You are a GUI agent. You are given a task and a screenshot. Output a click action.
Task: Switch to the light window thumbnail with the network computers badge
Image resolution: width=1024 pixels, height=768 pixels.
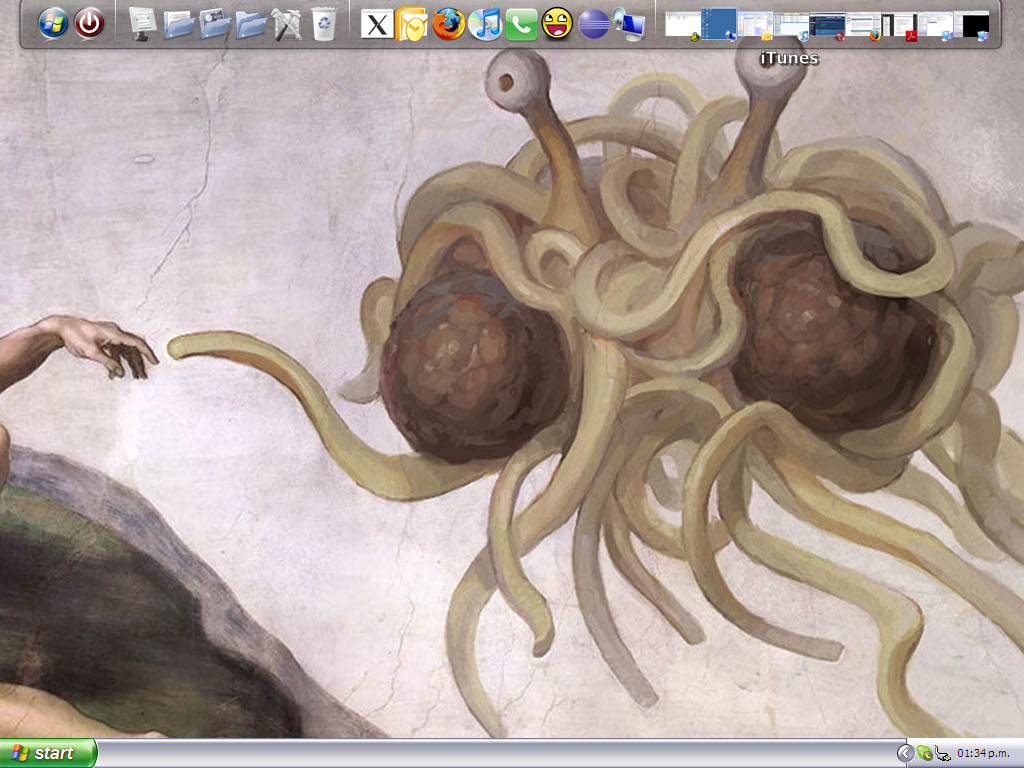click(935, 24)
